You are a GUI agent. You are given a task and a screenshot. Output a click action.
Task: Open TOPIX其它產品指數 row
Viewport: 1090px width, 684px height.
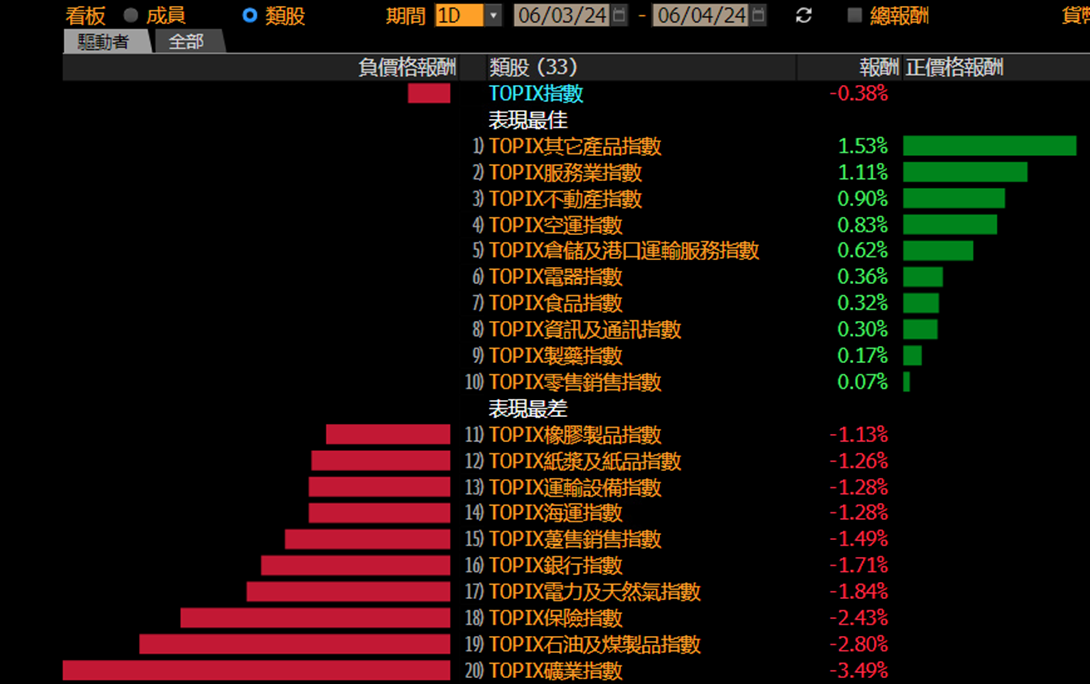click(575, 146)
